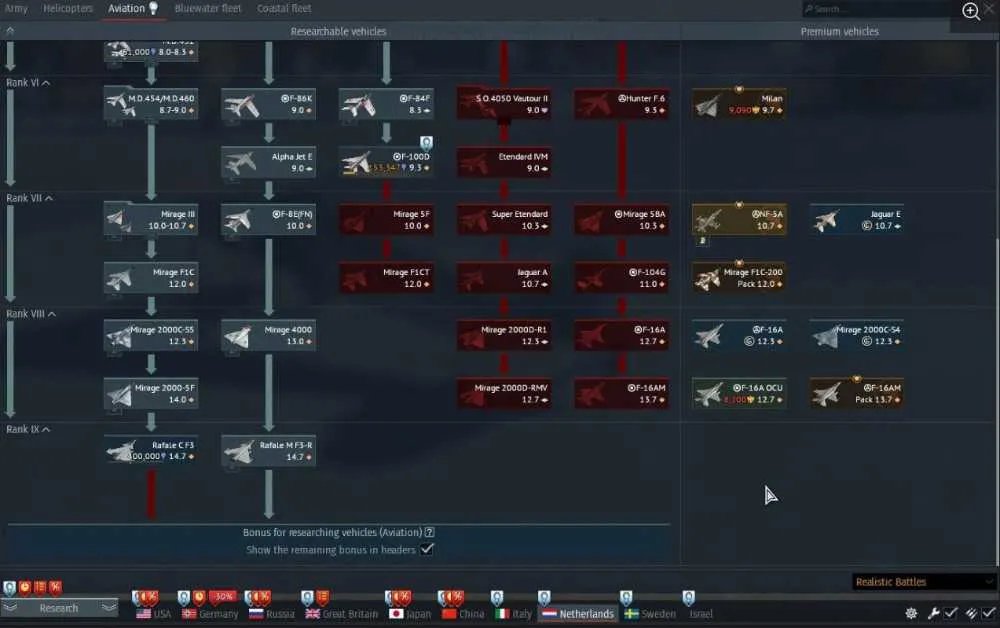Switch to the Helicopters tab

pyautogui.click(x=68, y=8)
